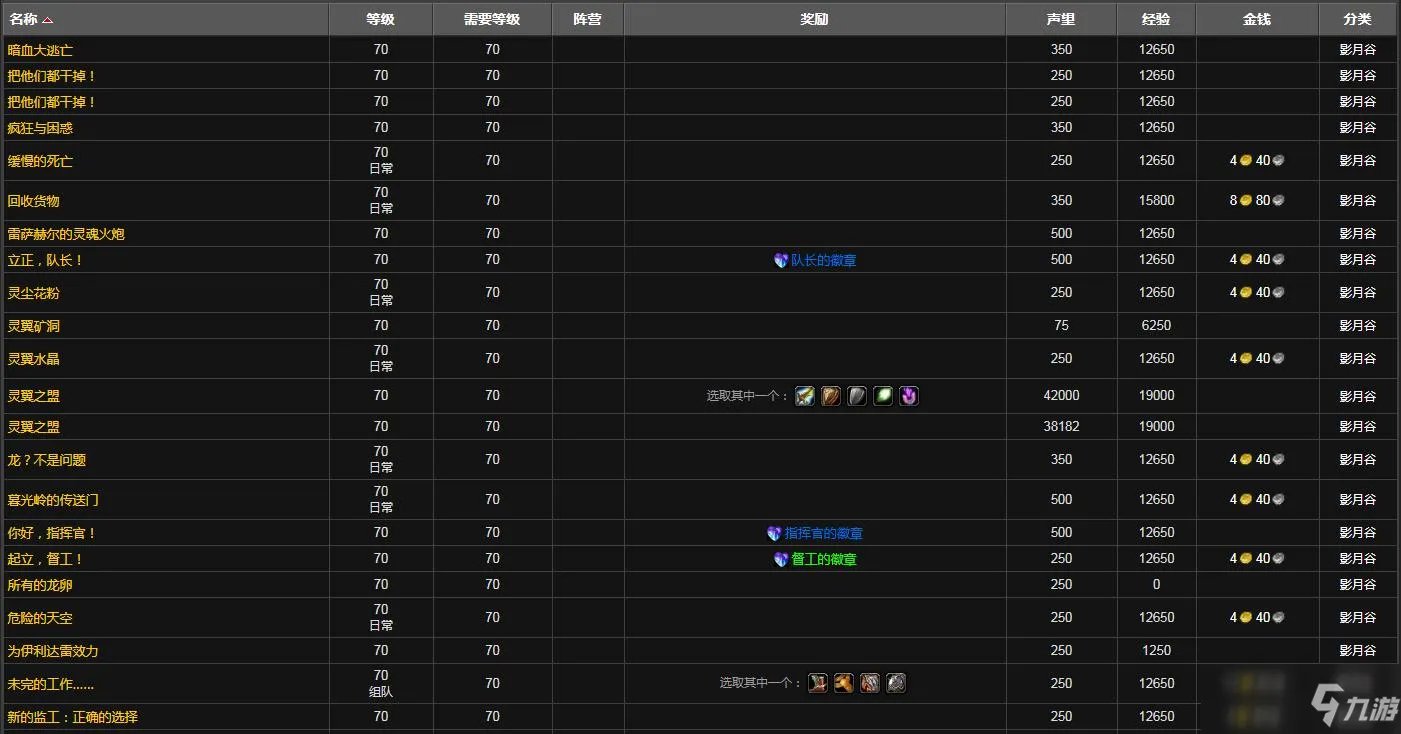Sort quests by the 经验 column header
Viewport: 1401px width, 734px height.
tap(1156, 19)
